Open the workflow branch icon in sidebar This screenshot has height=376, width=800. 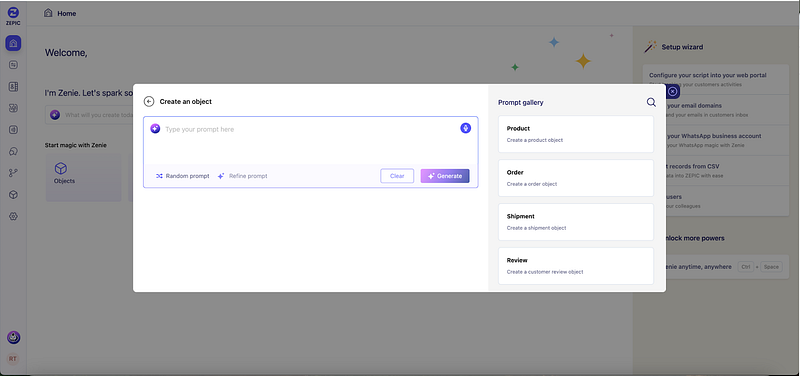tap(13, 173)
